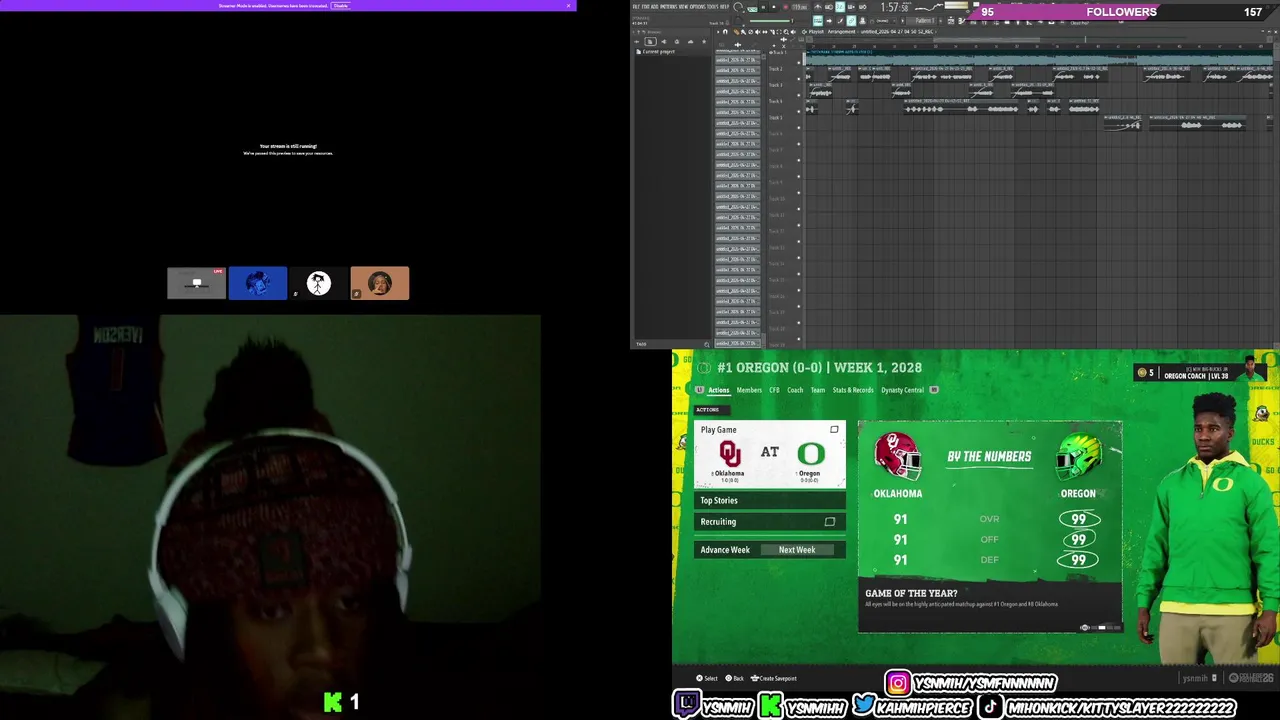Open the Pattern 1 selector dropdown
Screen dimensions: 1280x720
(x=924, y=21)
